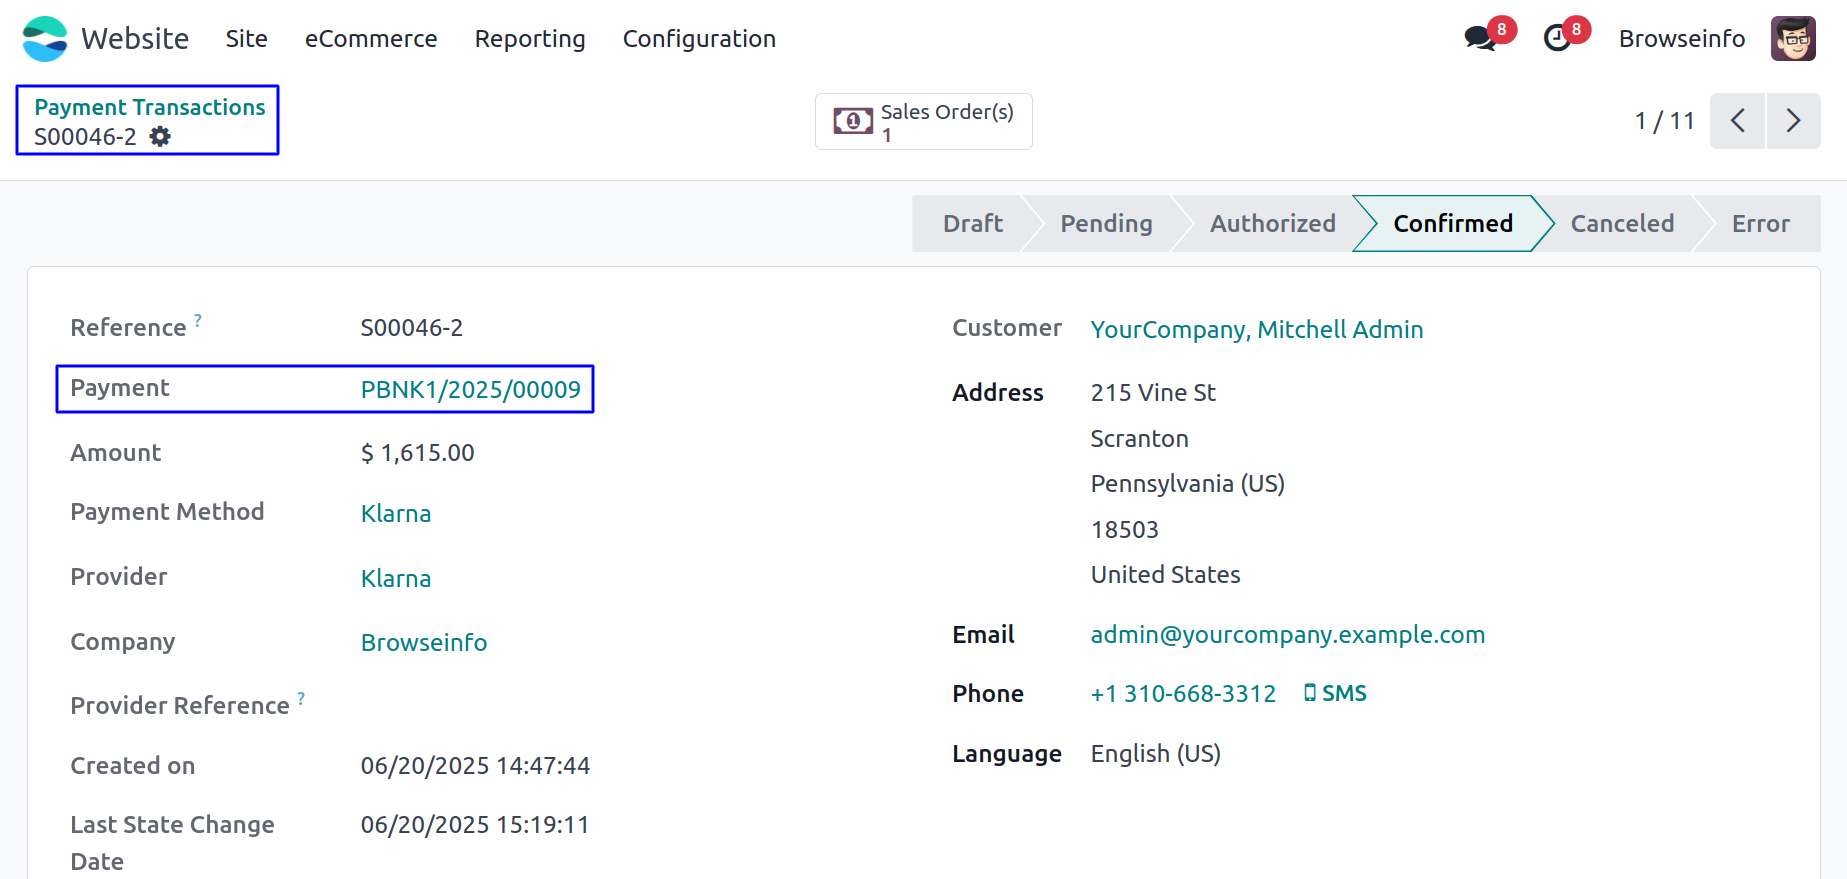Show the Provider Reference help tooltip
This screenshot has width=1847, height=879.
point(301,698)
